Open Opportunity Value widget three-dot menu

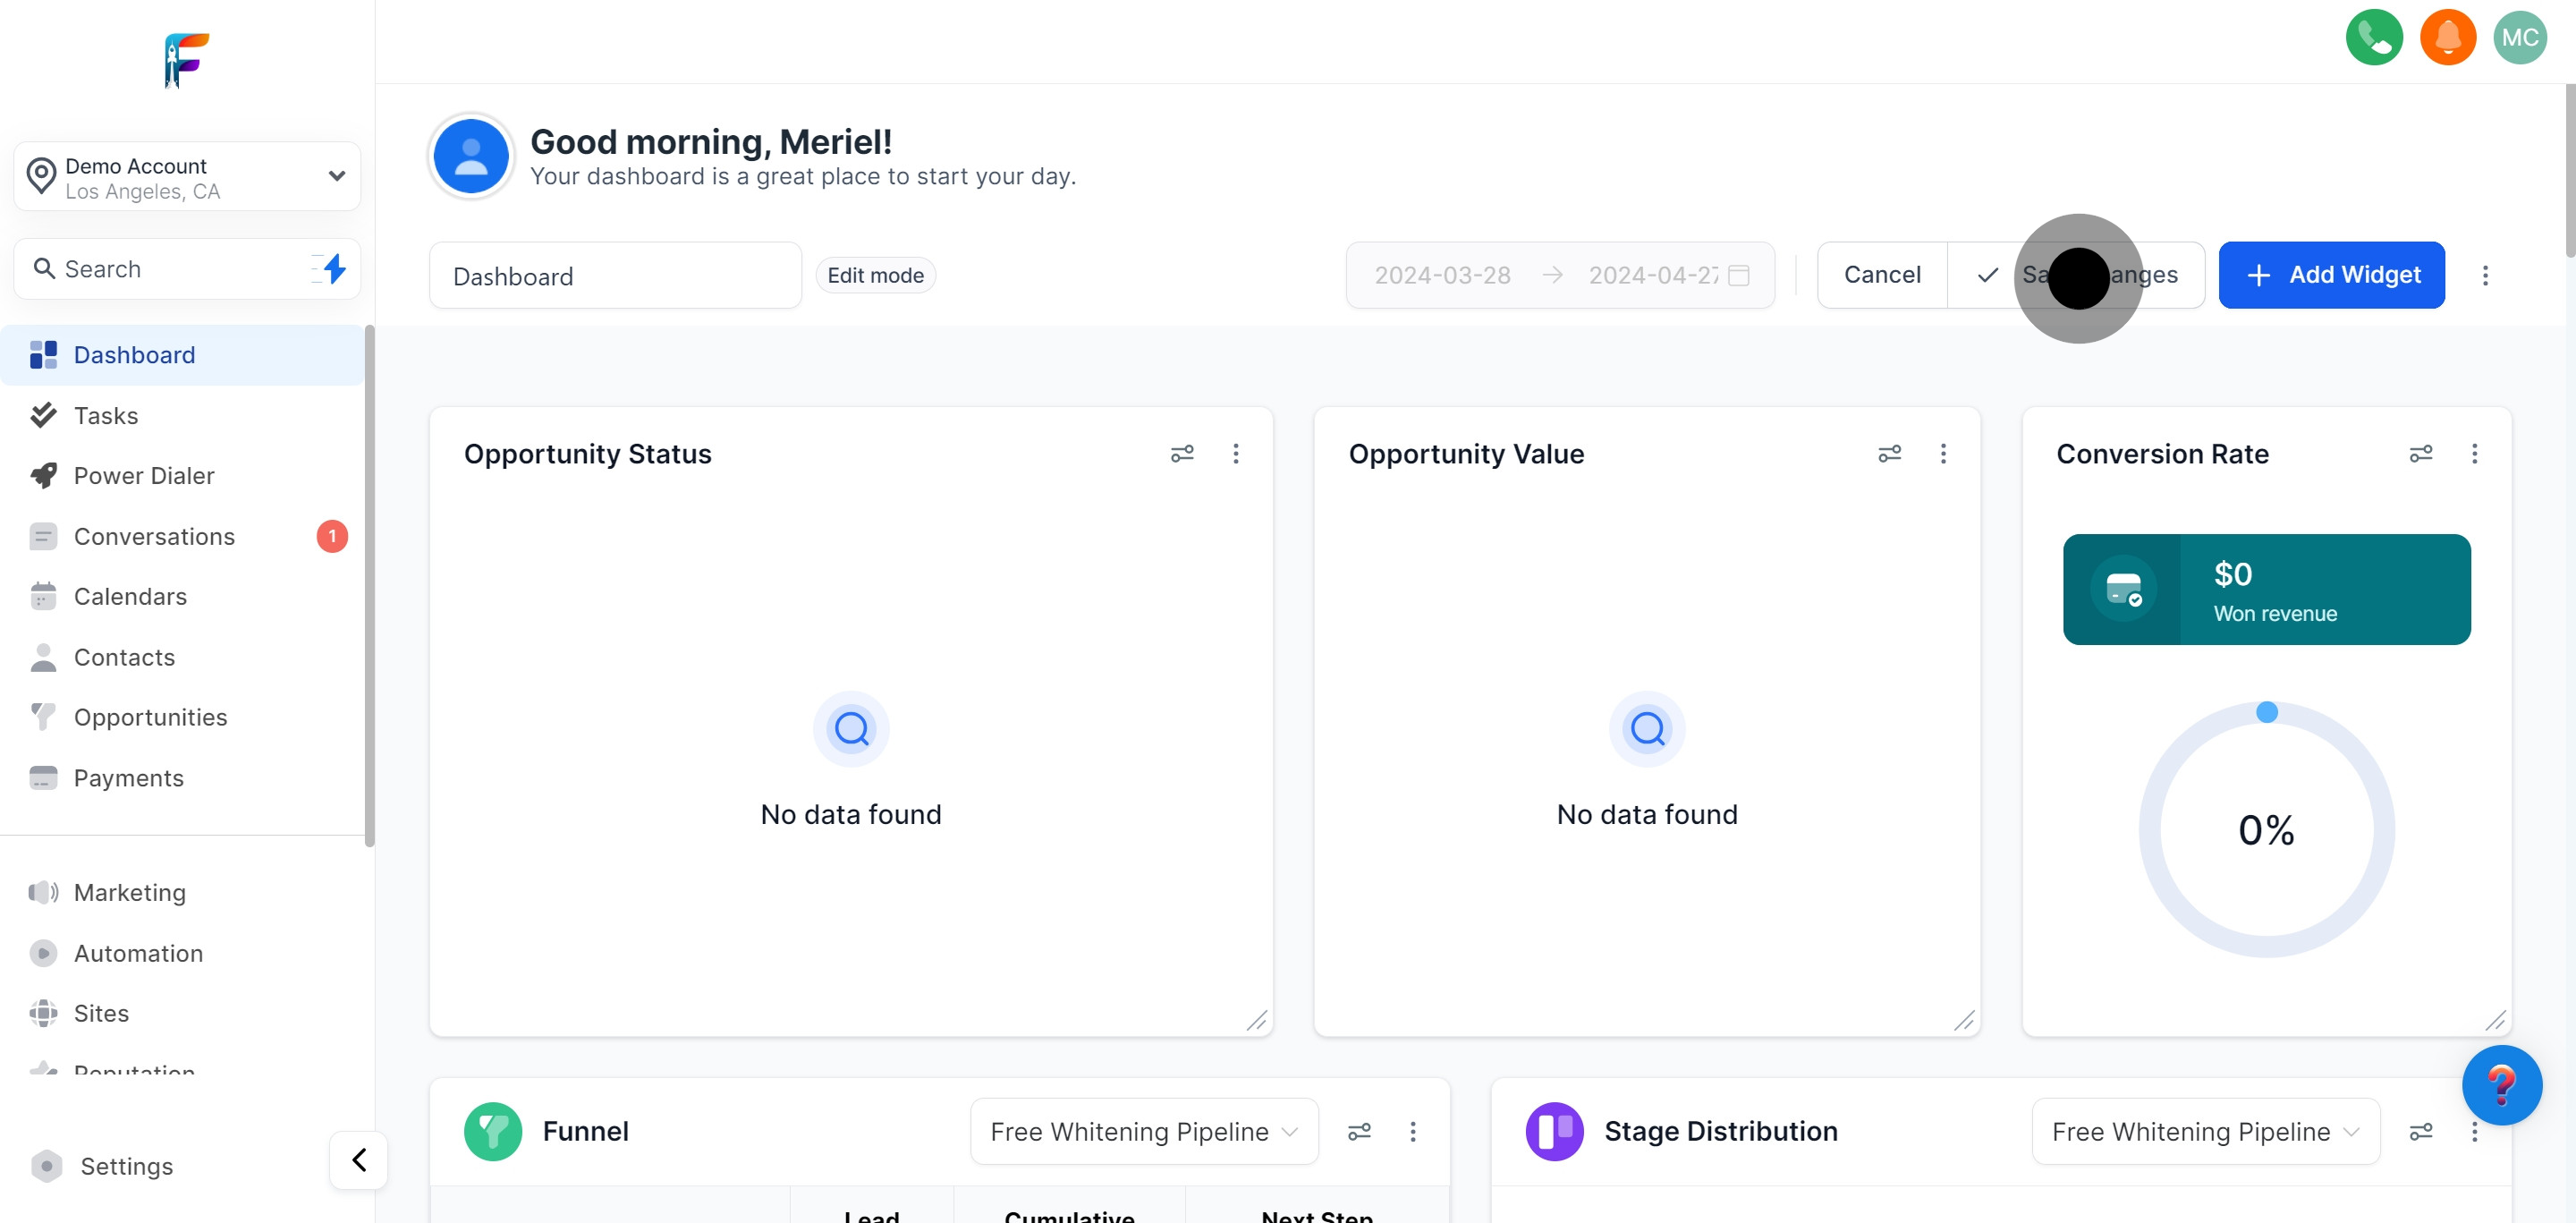[x=1943, y=454]
